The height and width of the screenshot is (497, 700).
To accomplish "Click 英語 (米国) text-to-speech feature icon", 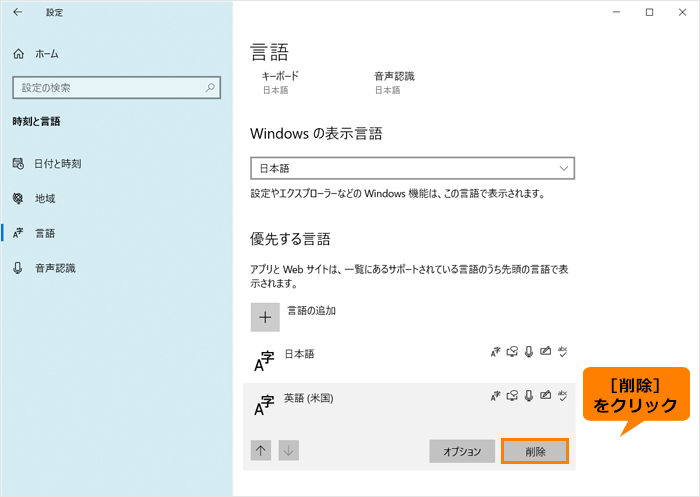I will point(512,396).
